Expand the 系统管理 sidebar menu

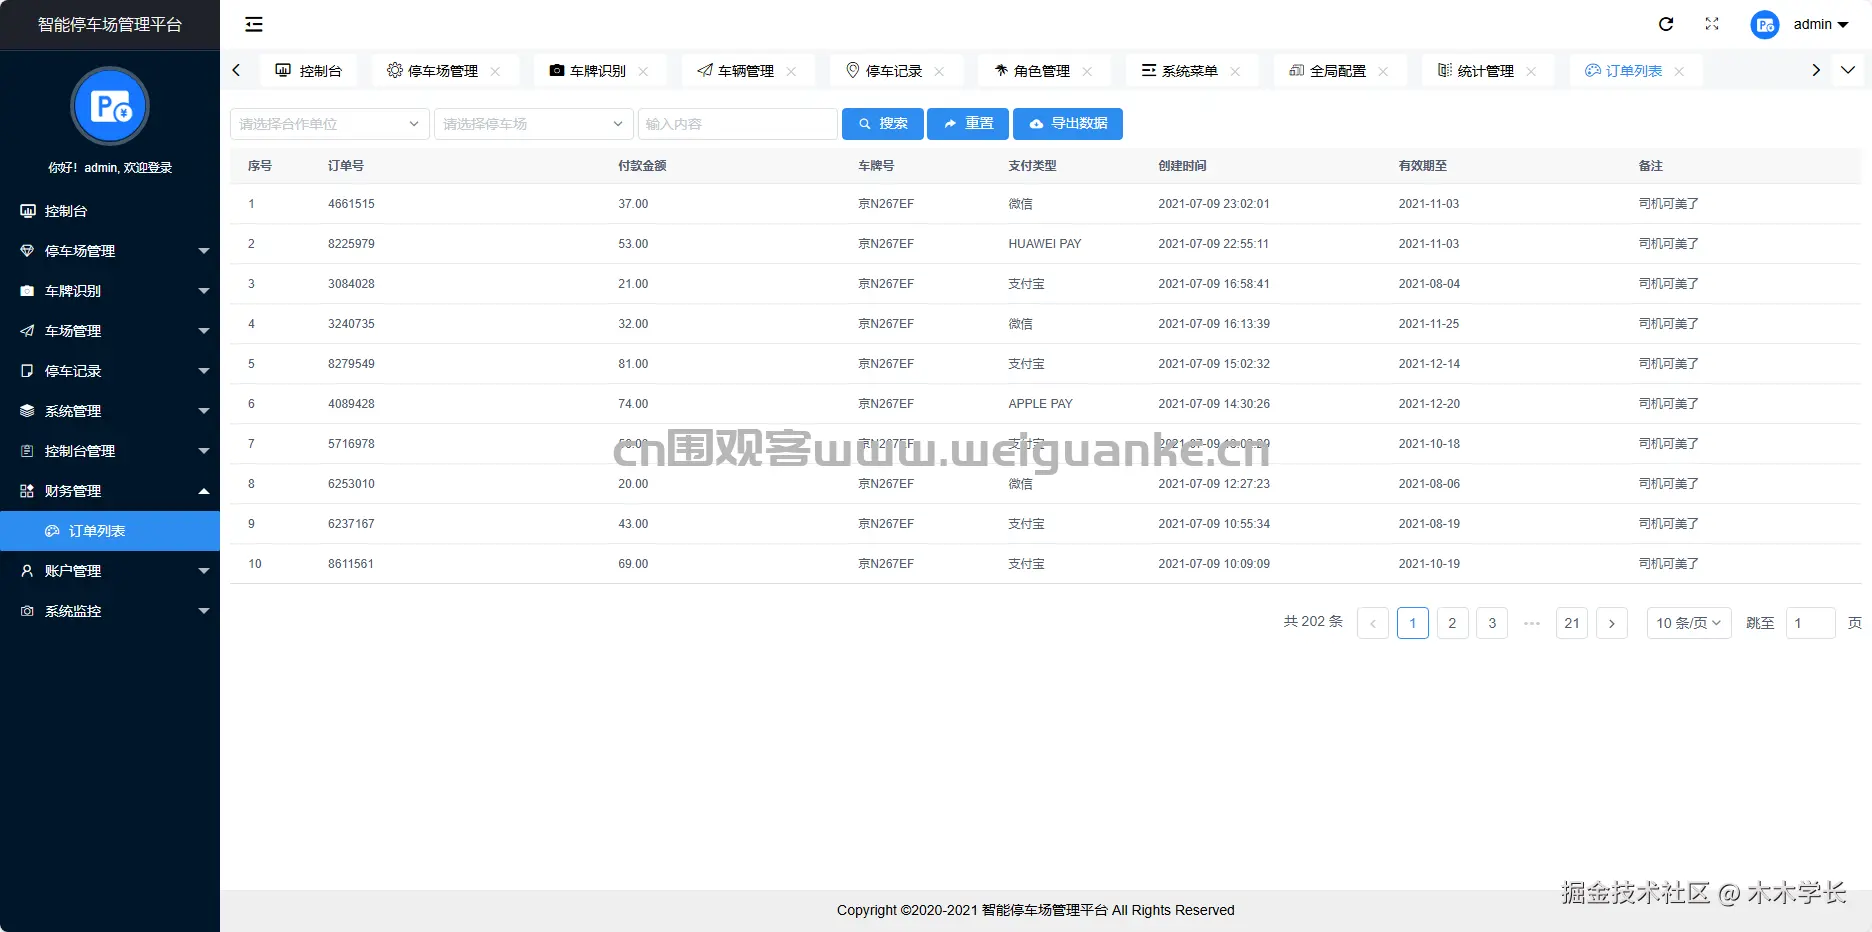(110, 411)
